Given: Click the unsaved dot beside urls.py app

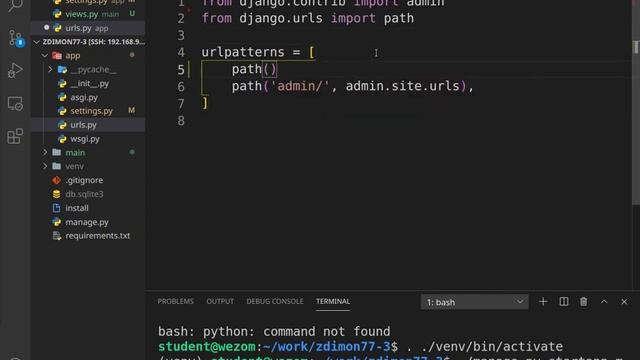Looking at the screenshot, I should [x=46, y=27].
